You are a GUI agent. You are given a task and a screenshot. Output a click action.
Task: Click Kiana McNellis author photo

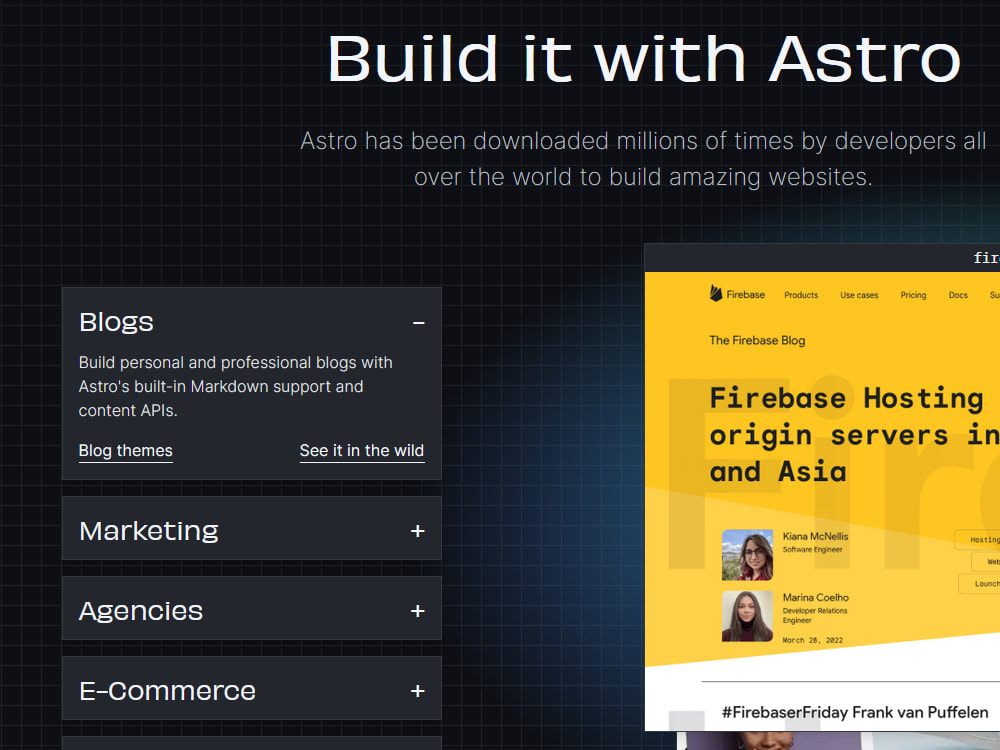click(747, 555)
